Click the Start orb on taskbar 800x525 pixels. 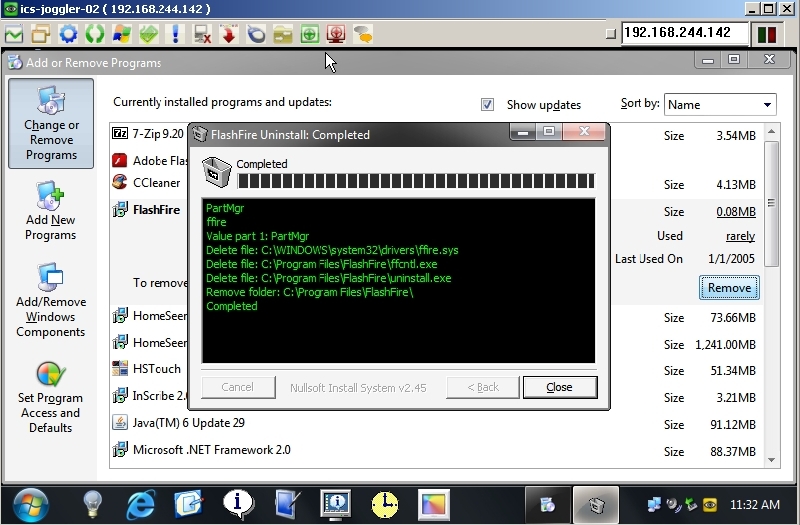(x=31, y=505)
